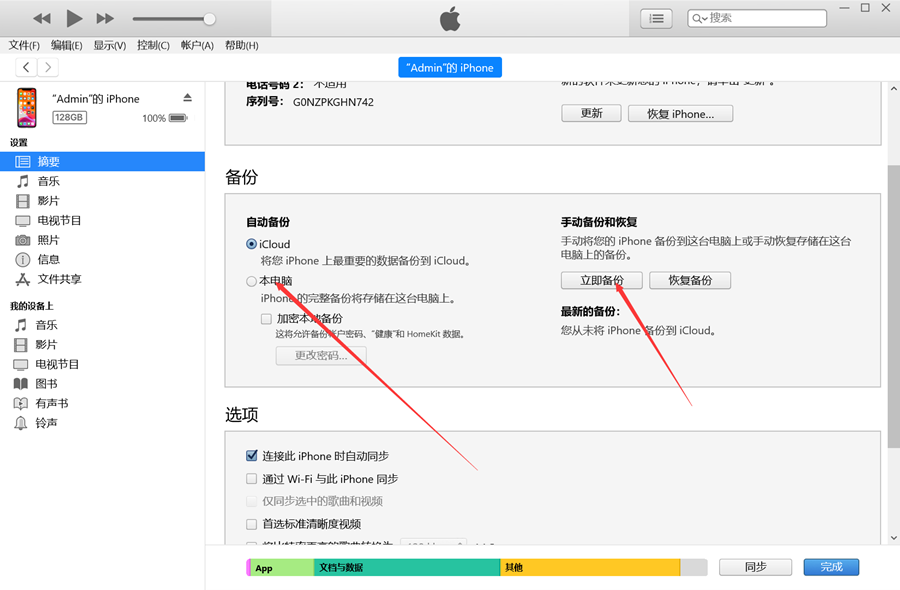The height and width of the screenshot is (590, 900).
Task: Enable 首选标准清晰度视频 checkbox
Action: [x=251, y=524]
